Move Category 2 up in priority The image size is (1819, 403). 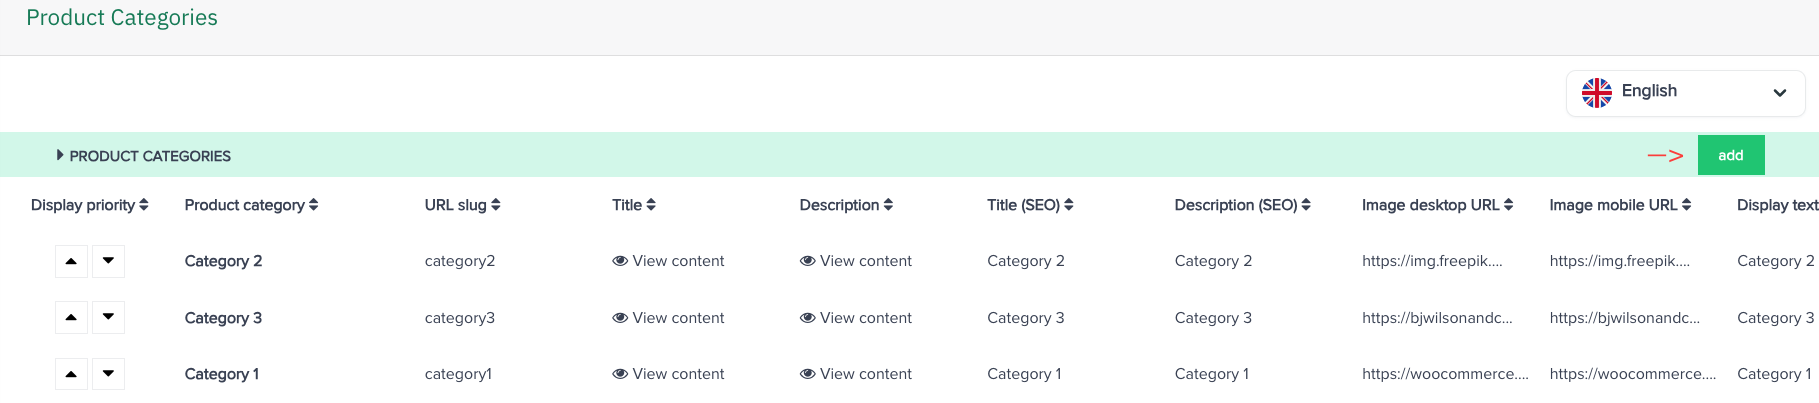pyautogui.click(x=71, y=261)
